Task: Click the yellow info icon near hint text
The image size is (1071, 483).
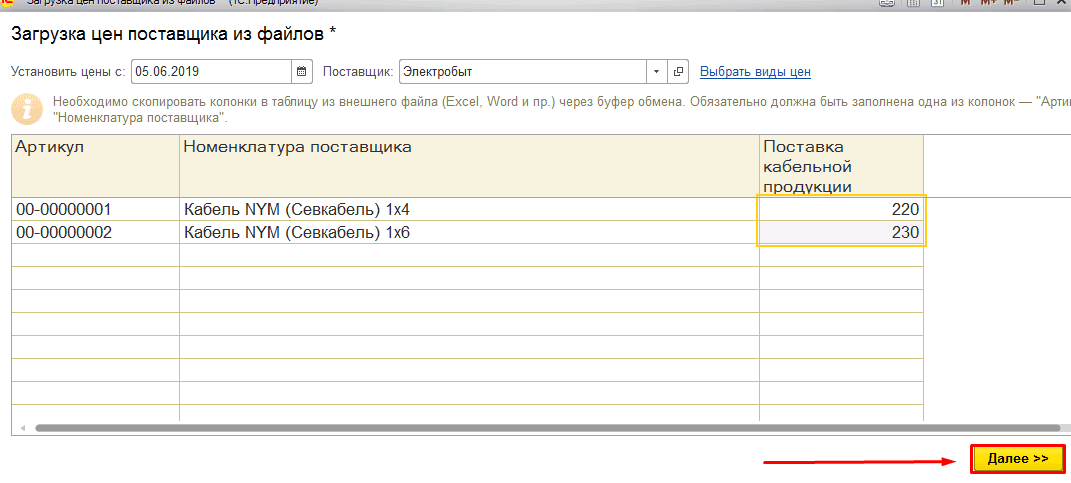Action: coord(27,109)
